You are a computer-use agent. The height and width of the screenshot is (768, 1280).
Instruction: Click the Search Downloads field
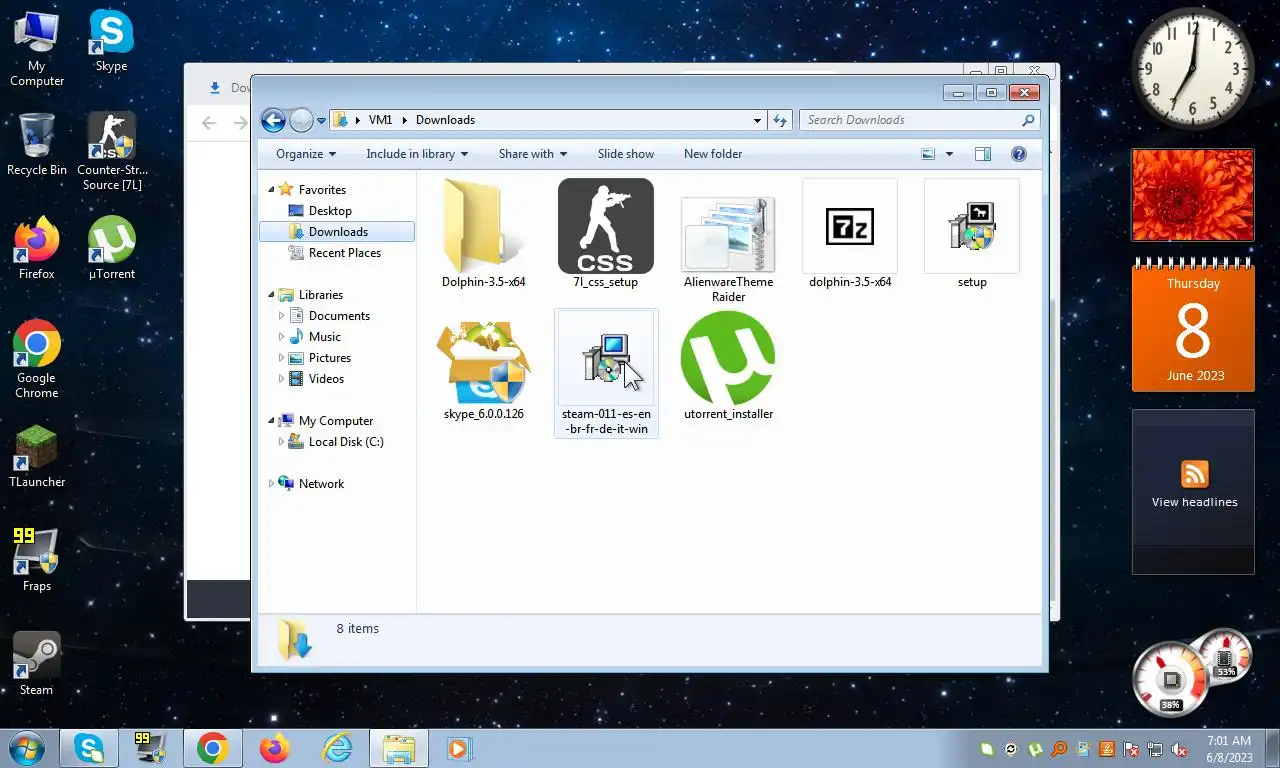coord(920,120)
